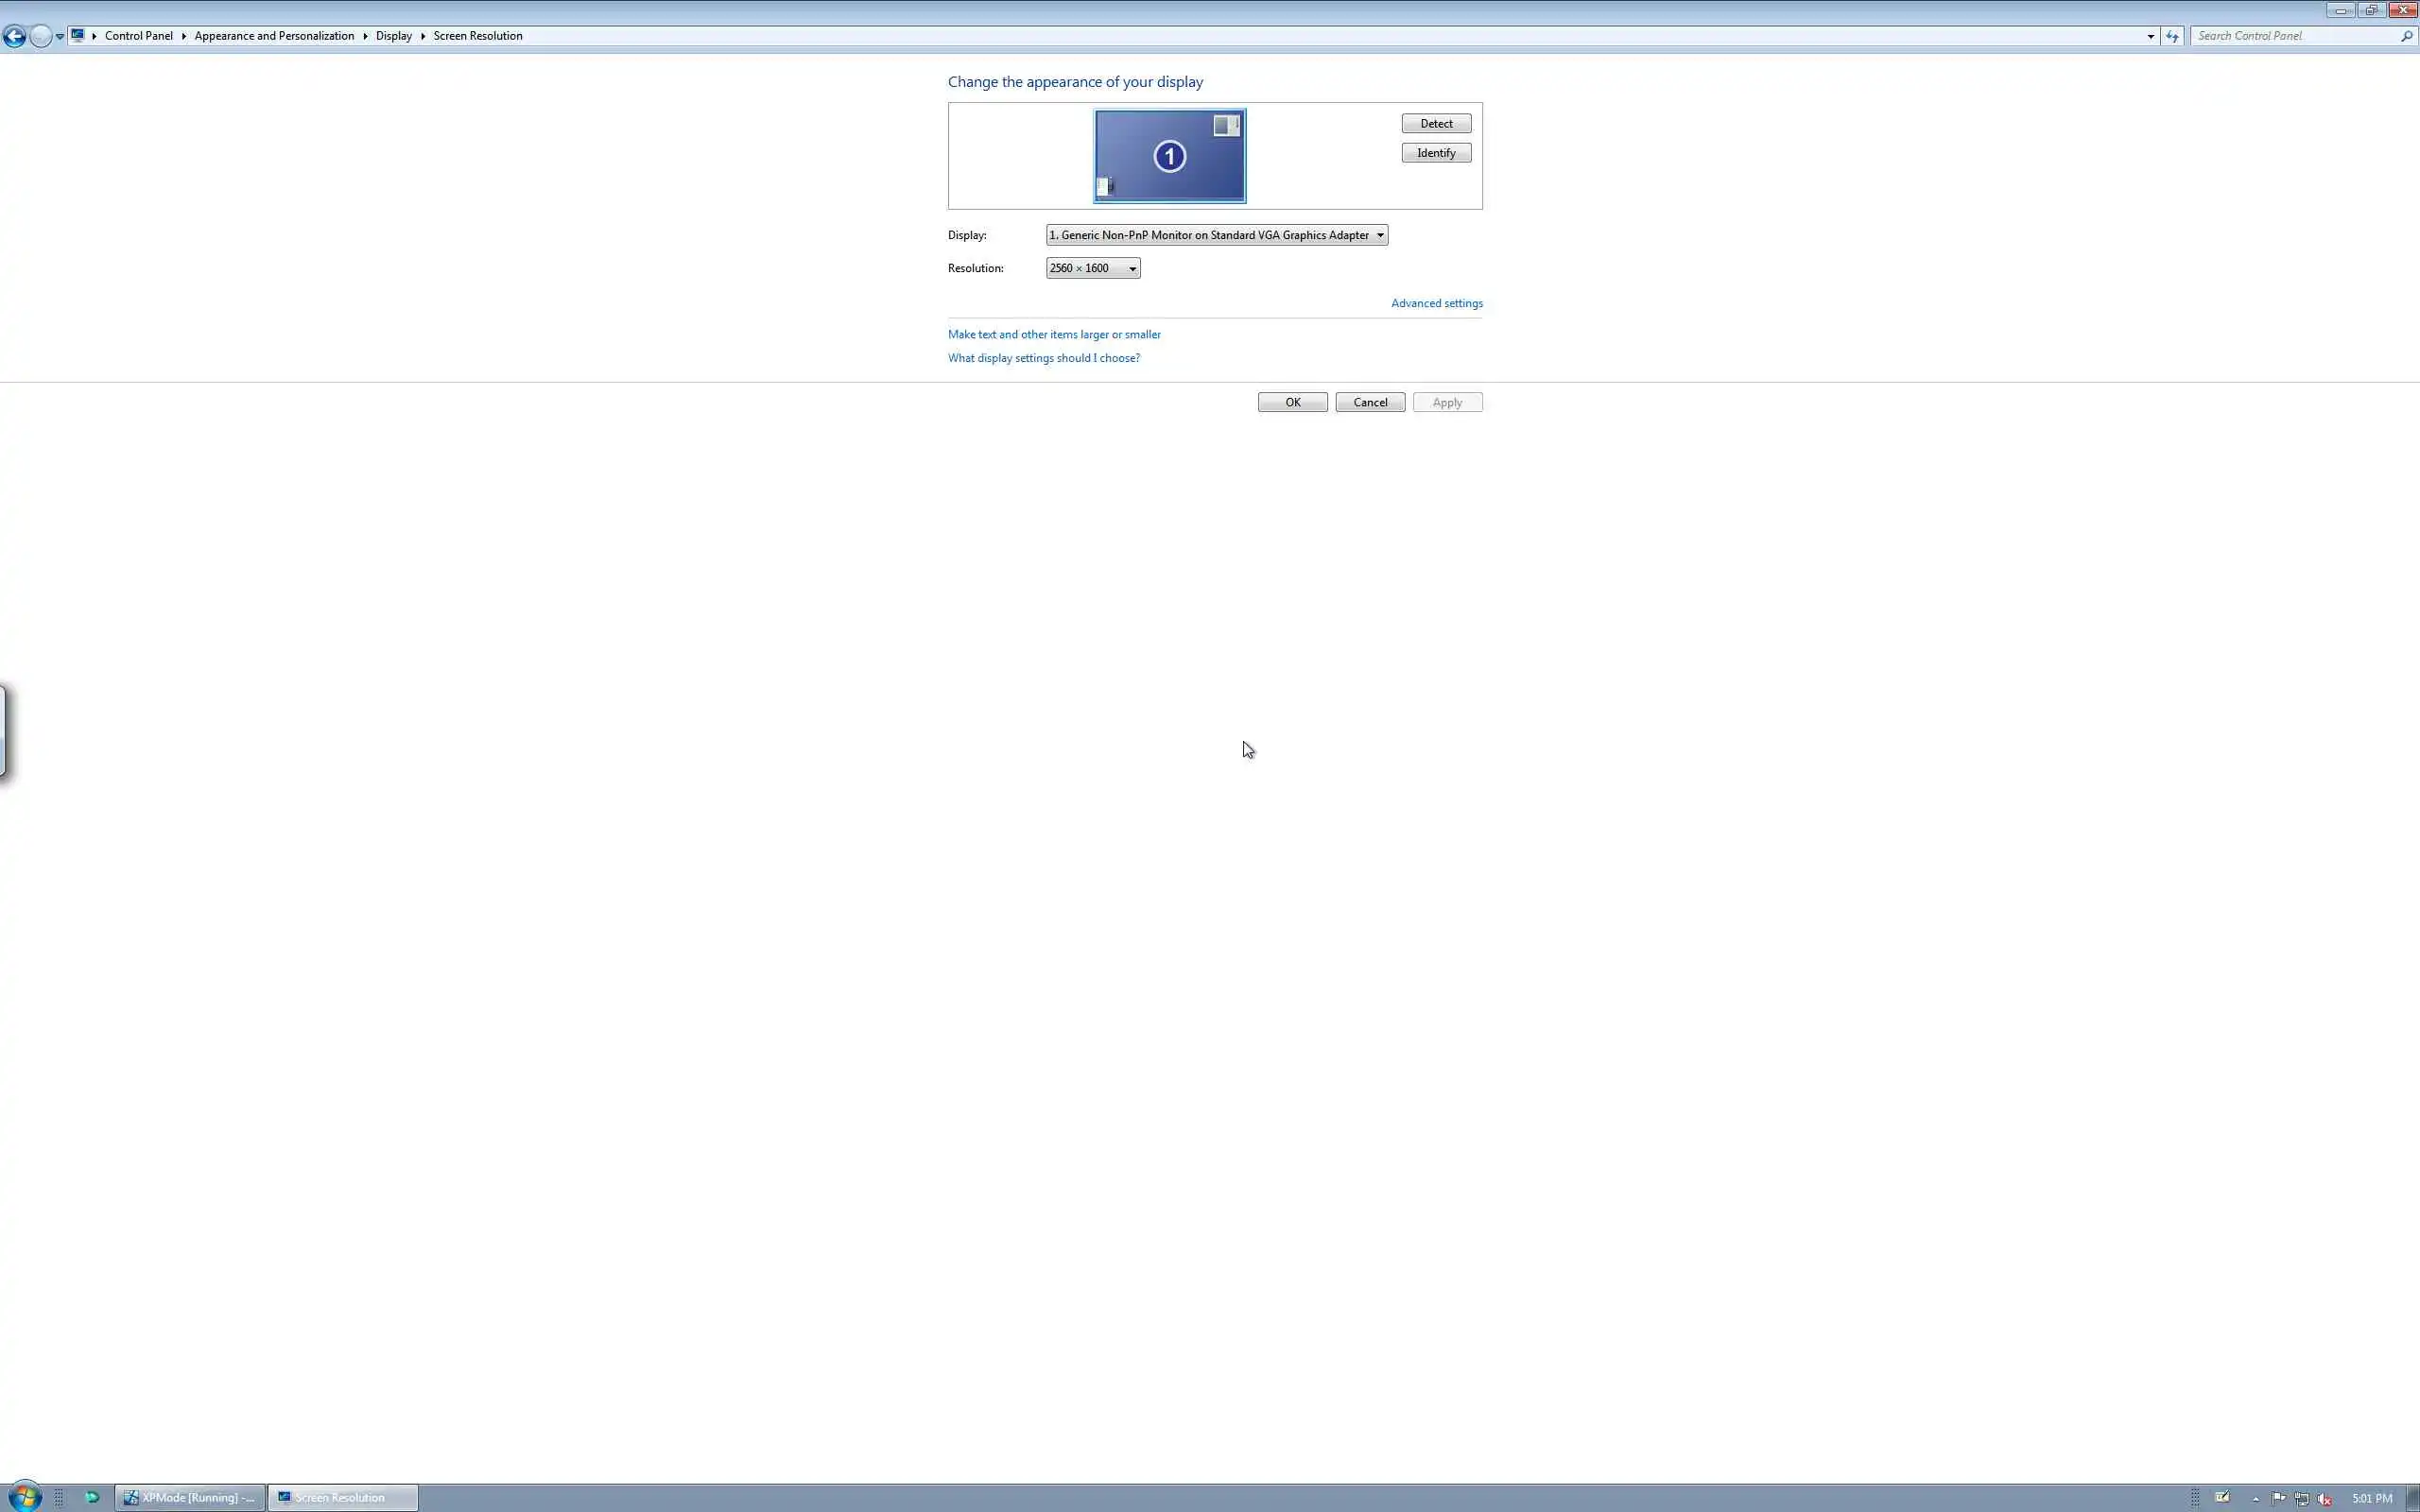Screen dimensions: 2420x1512
Task: Open the Advanced settings link
Action: pos(1436,303)
